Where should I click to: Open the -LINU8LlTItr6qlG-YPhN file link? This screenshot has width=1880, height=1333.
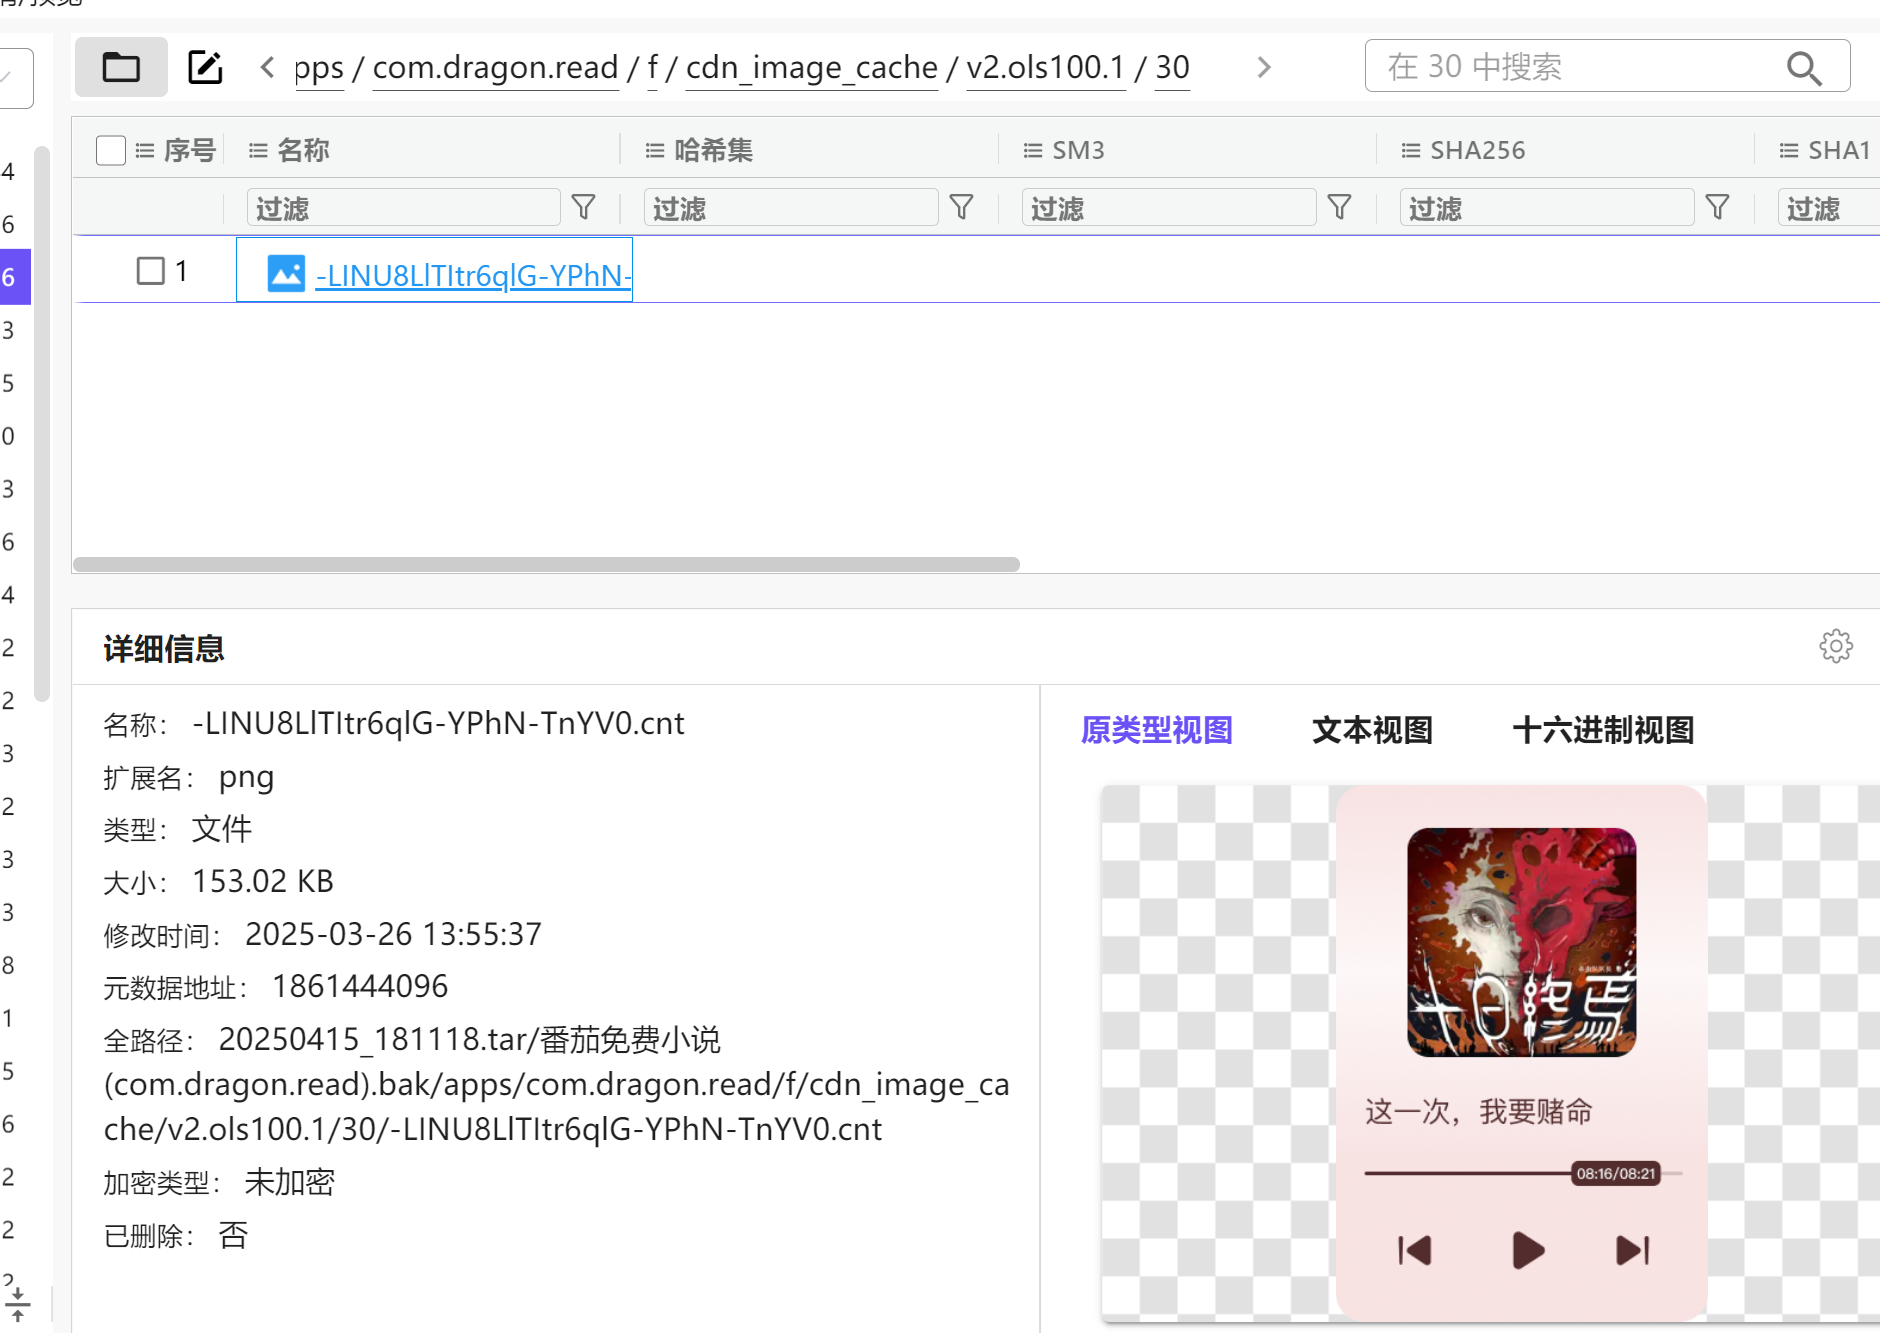click(472, 275)
